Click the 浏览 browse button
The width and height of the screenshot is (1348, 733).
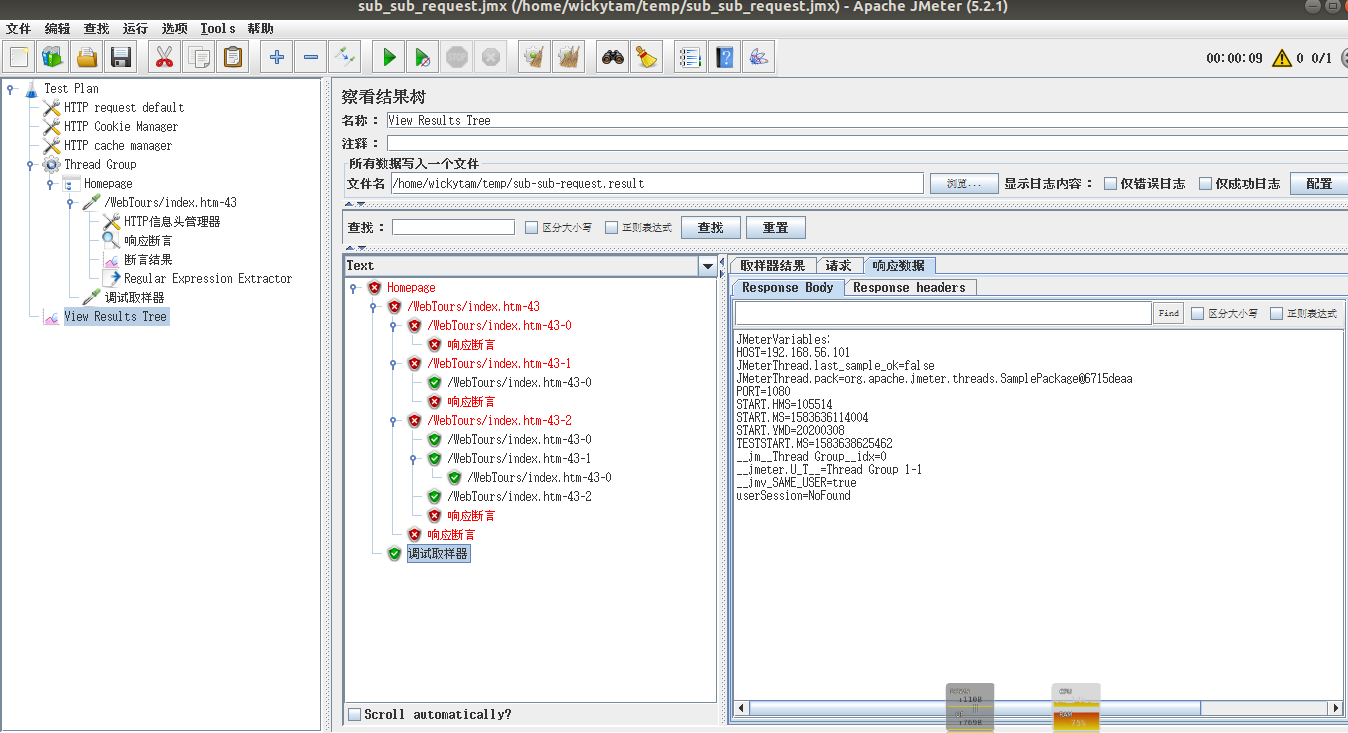coord(962,183)
